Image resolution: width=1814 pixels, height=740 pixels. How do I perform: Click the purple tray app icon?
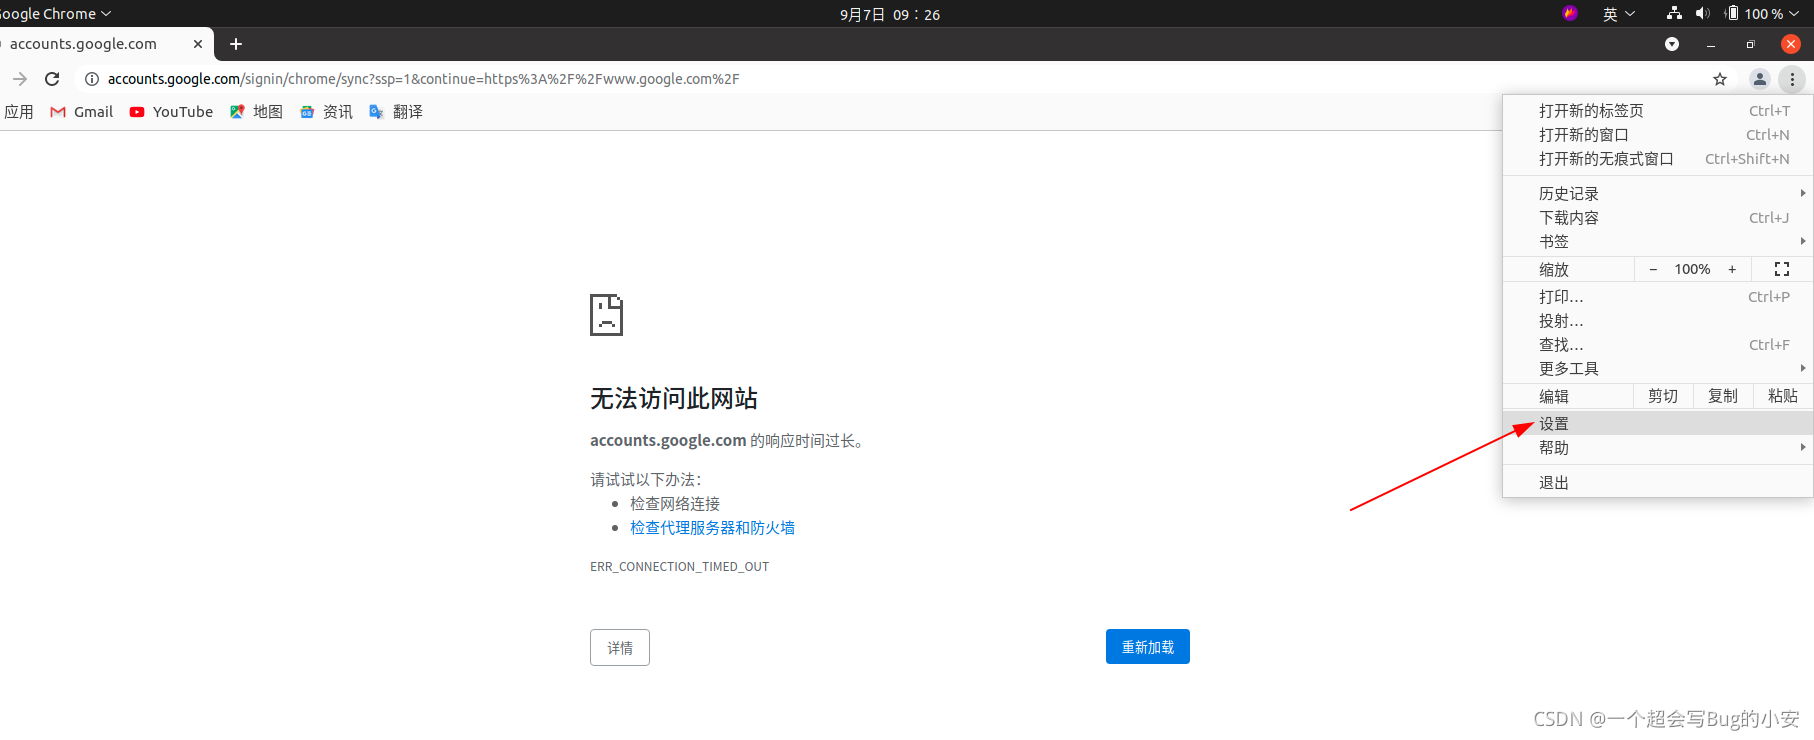pos(1570,13)
